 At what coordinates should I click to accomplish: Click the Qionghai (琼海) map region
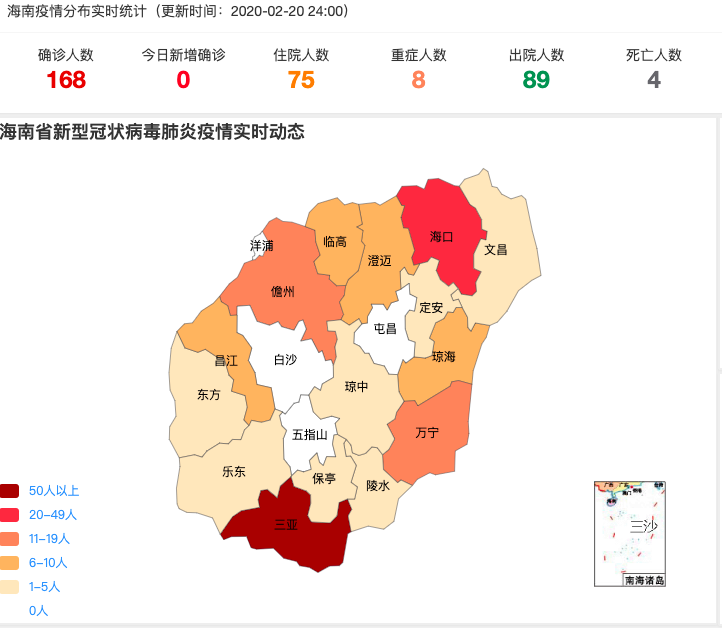coord(443,357)
